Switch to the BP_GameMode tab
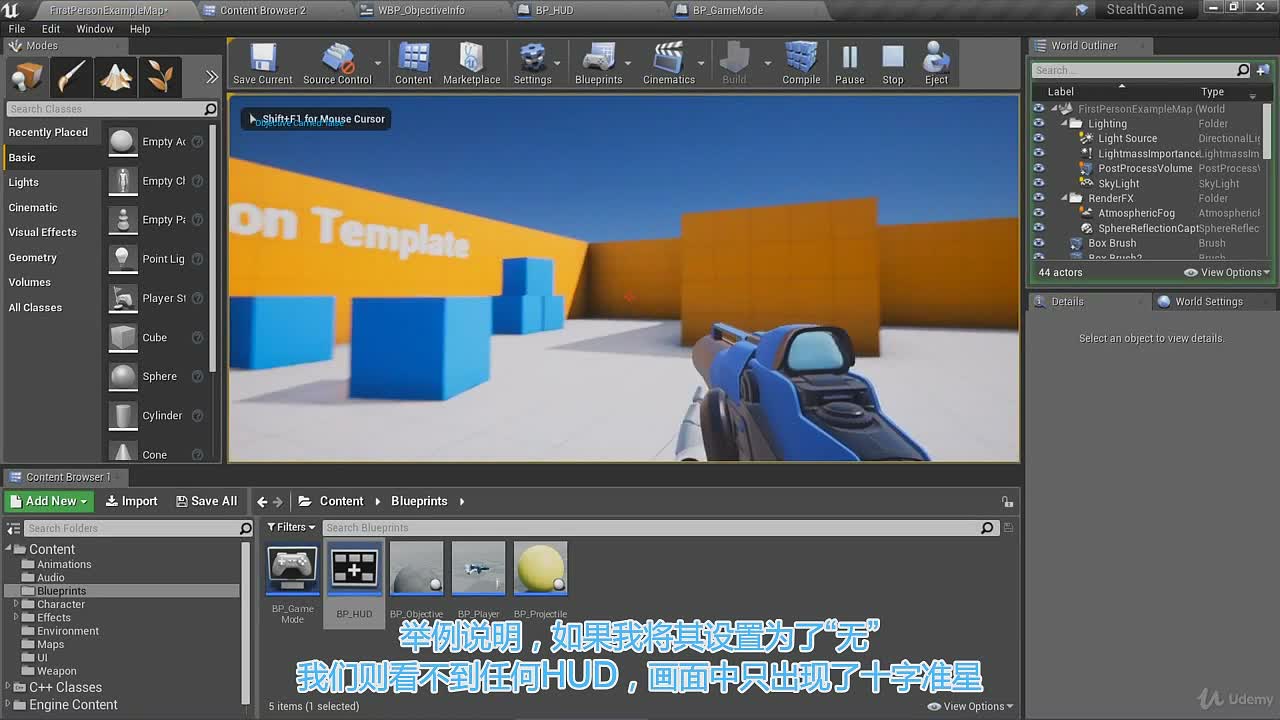The image size is (1280, 720). point(733,10)
